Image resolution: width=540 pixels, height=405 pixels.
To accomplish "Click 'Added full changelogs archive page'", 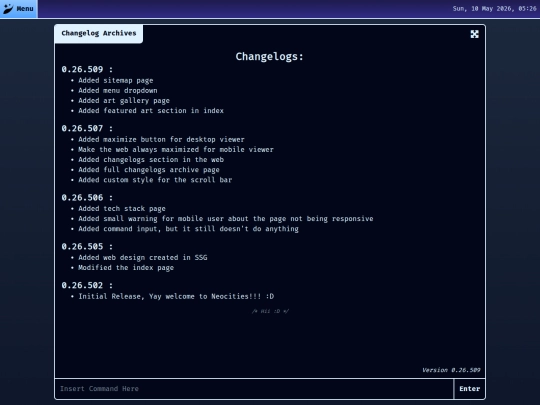I will 149,170.
